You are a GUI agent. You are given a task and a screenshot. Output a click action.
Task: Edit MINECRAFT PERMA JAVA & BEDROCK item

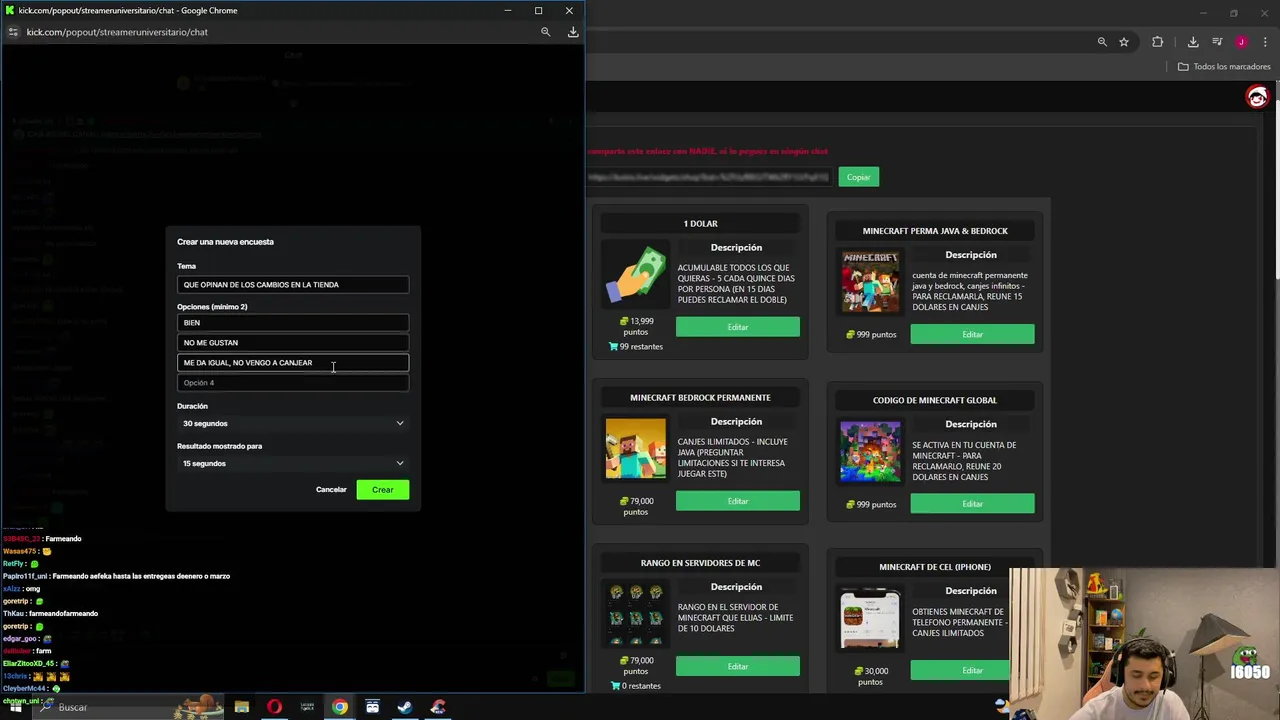[972, 334]
